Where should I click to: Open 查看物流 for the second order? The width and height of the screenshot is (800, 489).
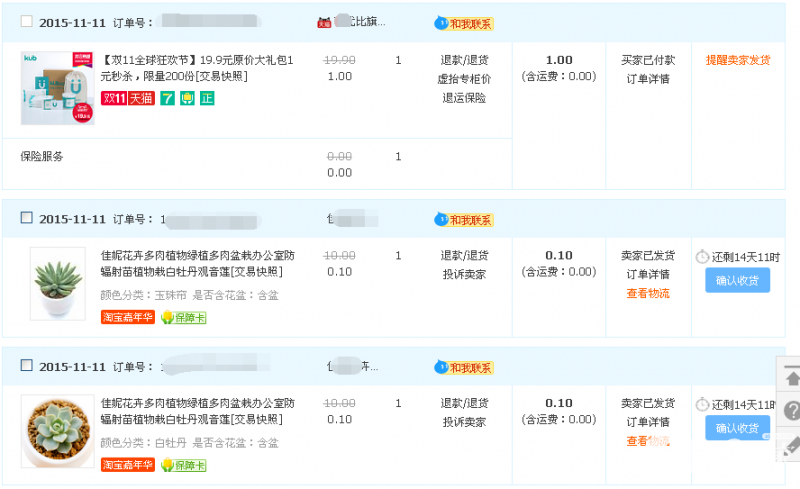click(648, 293)
